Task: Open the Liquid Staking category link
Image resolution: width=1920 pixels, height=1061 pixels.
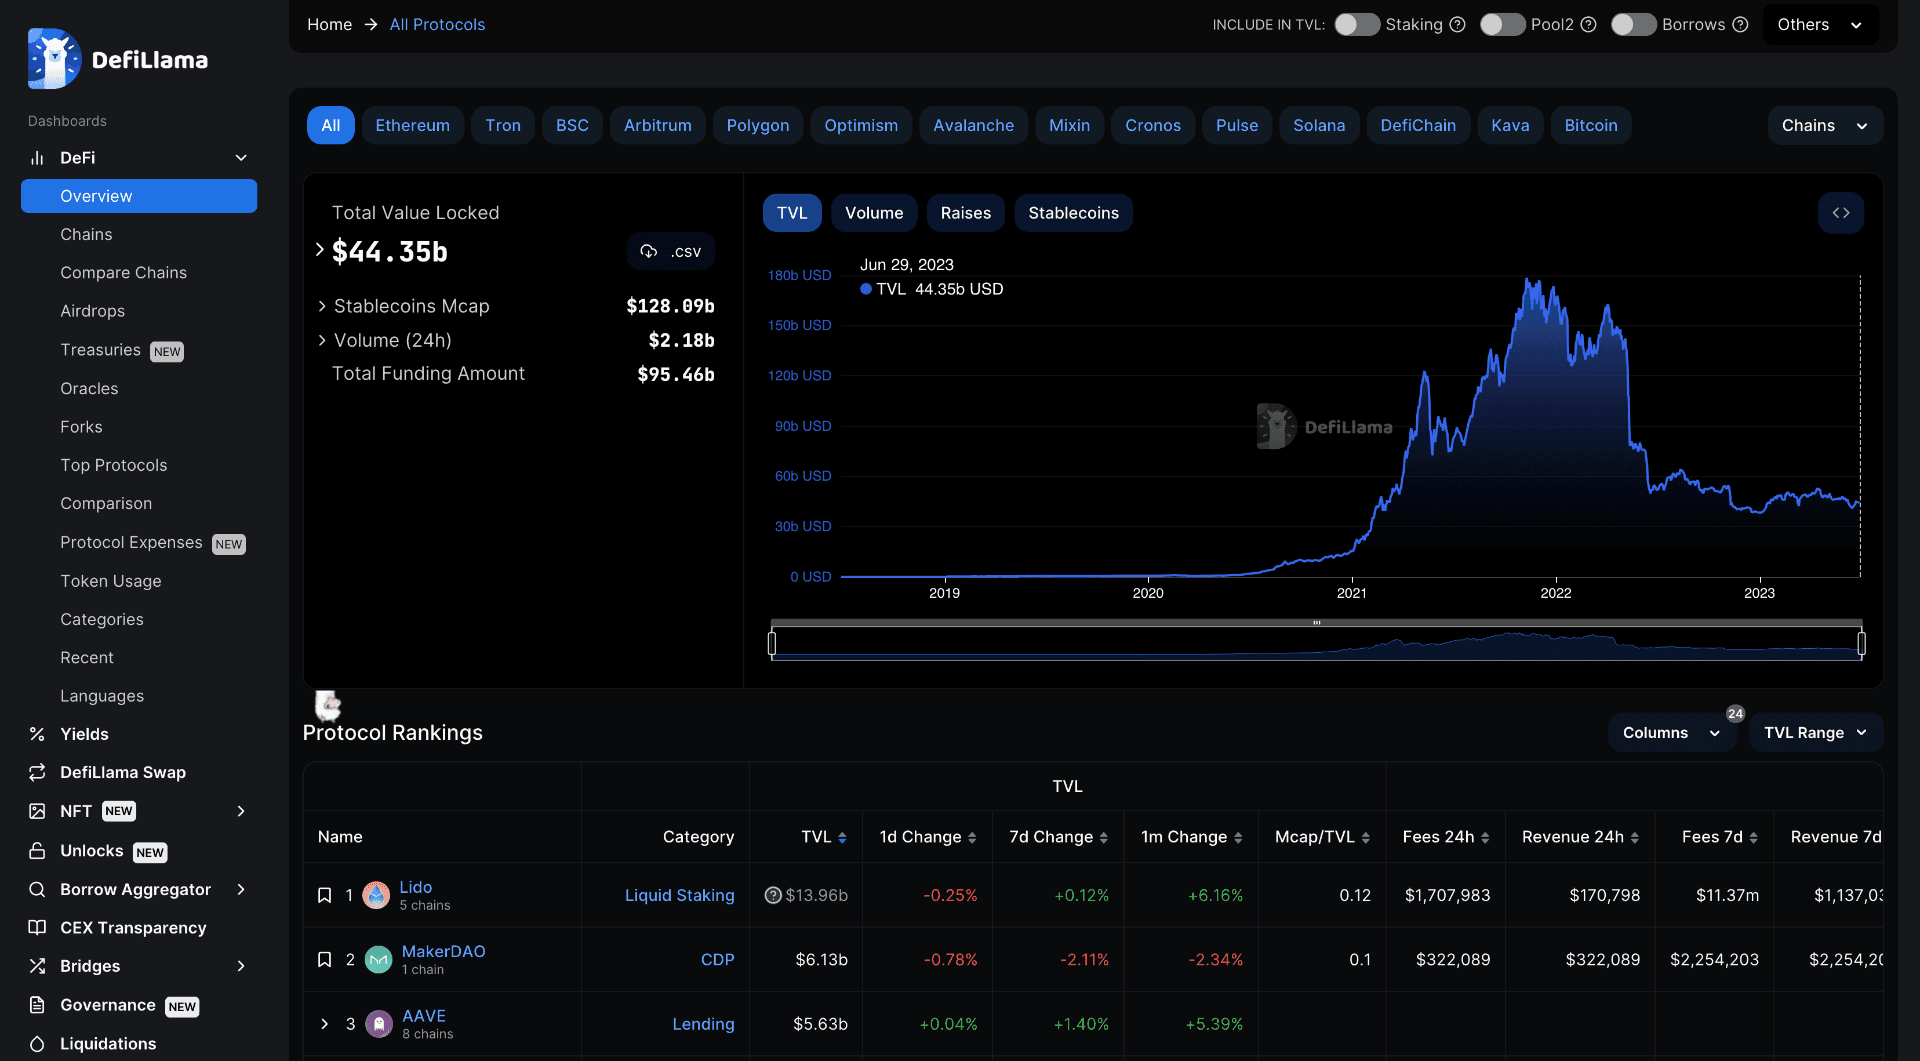Action: click(x=679, y=895)
